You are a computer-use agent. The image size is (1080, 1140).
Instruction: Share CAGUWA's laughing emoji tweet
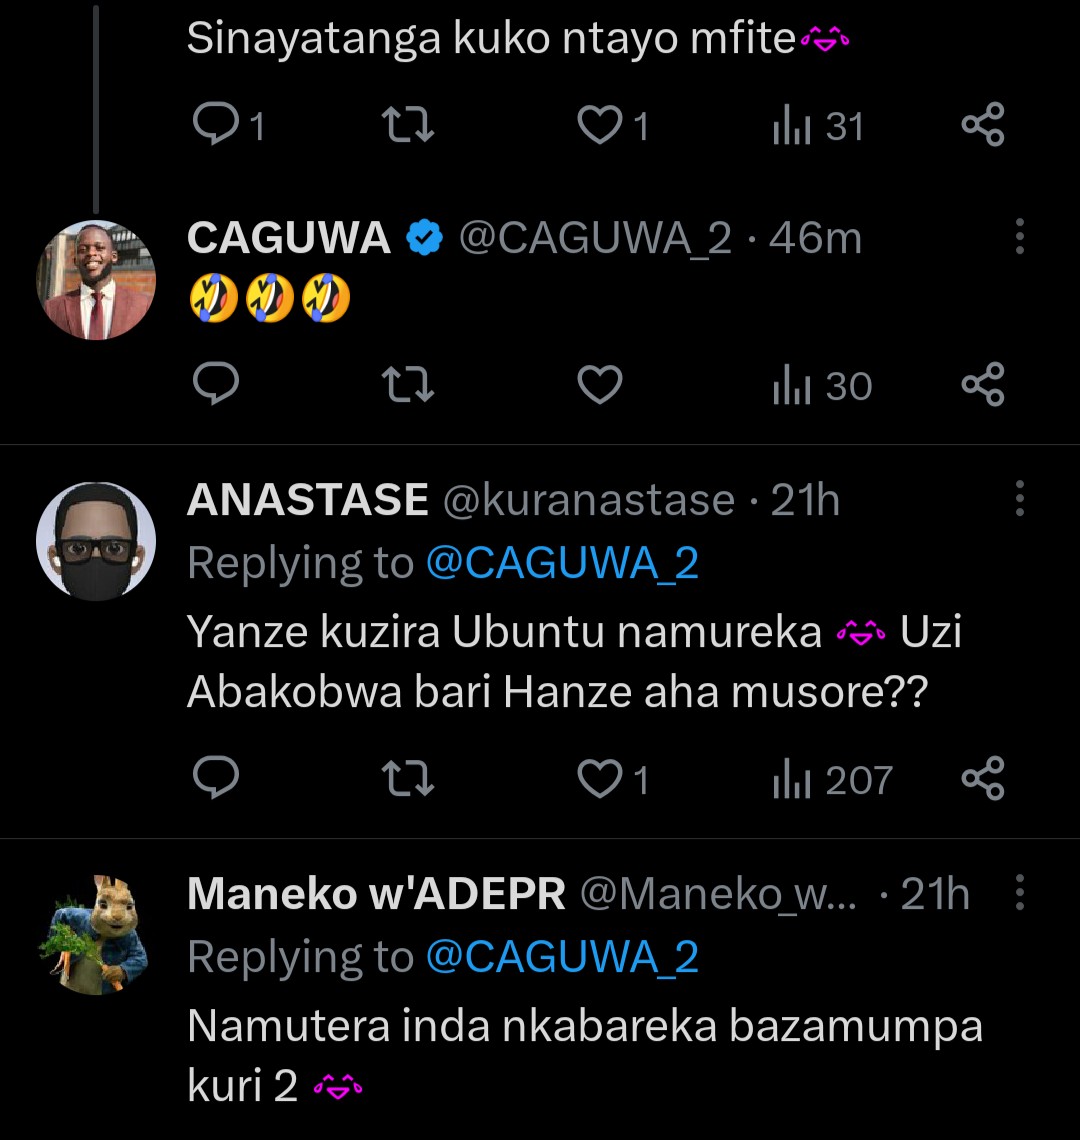982,386
